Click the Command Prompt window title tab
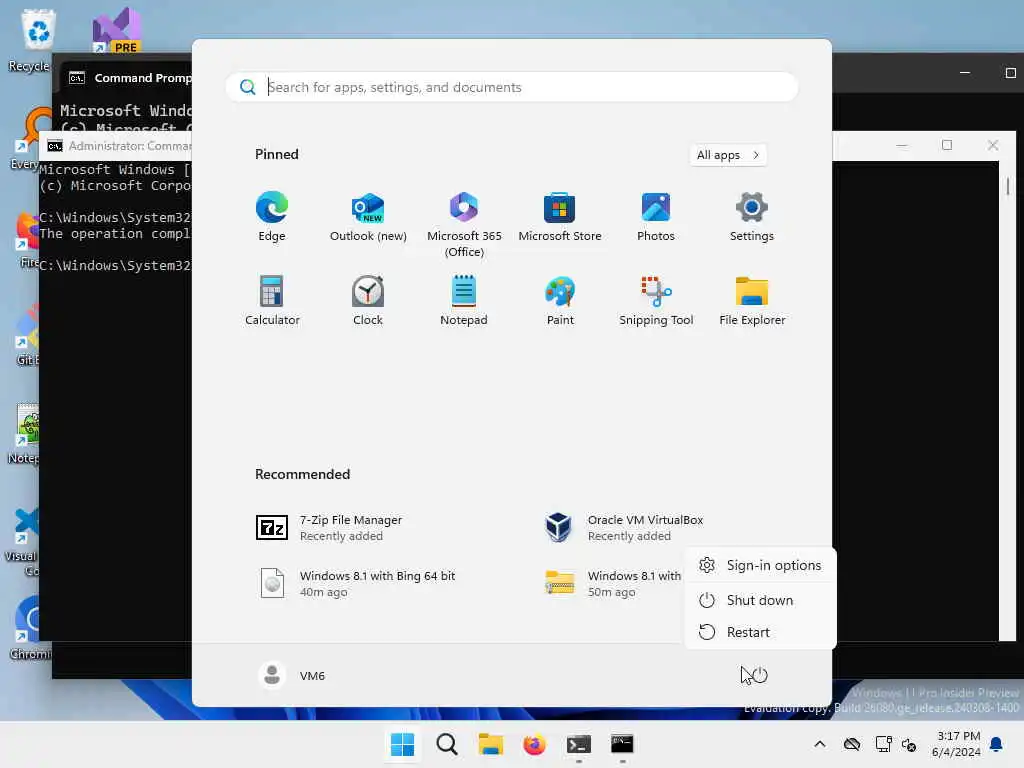 click(x=129, y=78)
